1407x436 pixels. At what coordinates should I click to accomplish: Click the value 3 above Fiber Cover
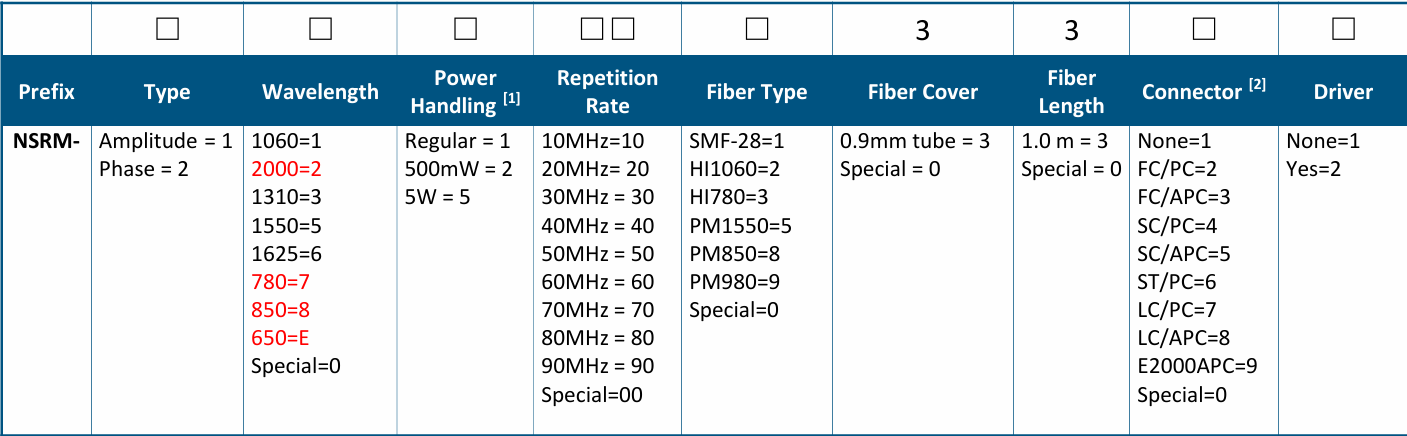click(923, 31)
